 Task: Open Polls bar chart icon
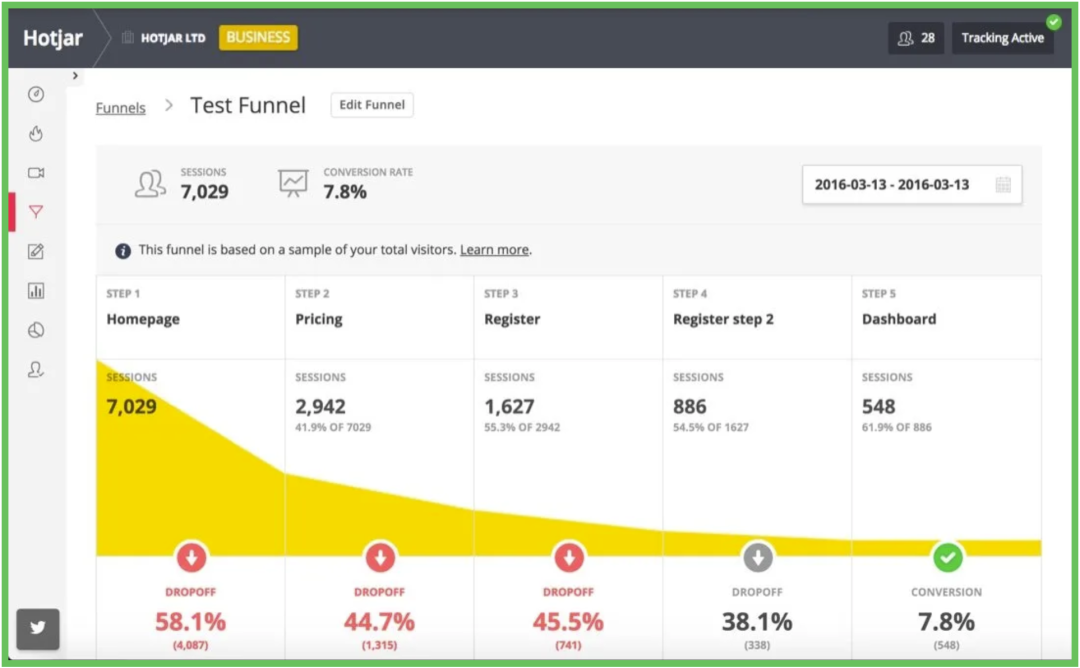36,291
